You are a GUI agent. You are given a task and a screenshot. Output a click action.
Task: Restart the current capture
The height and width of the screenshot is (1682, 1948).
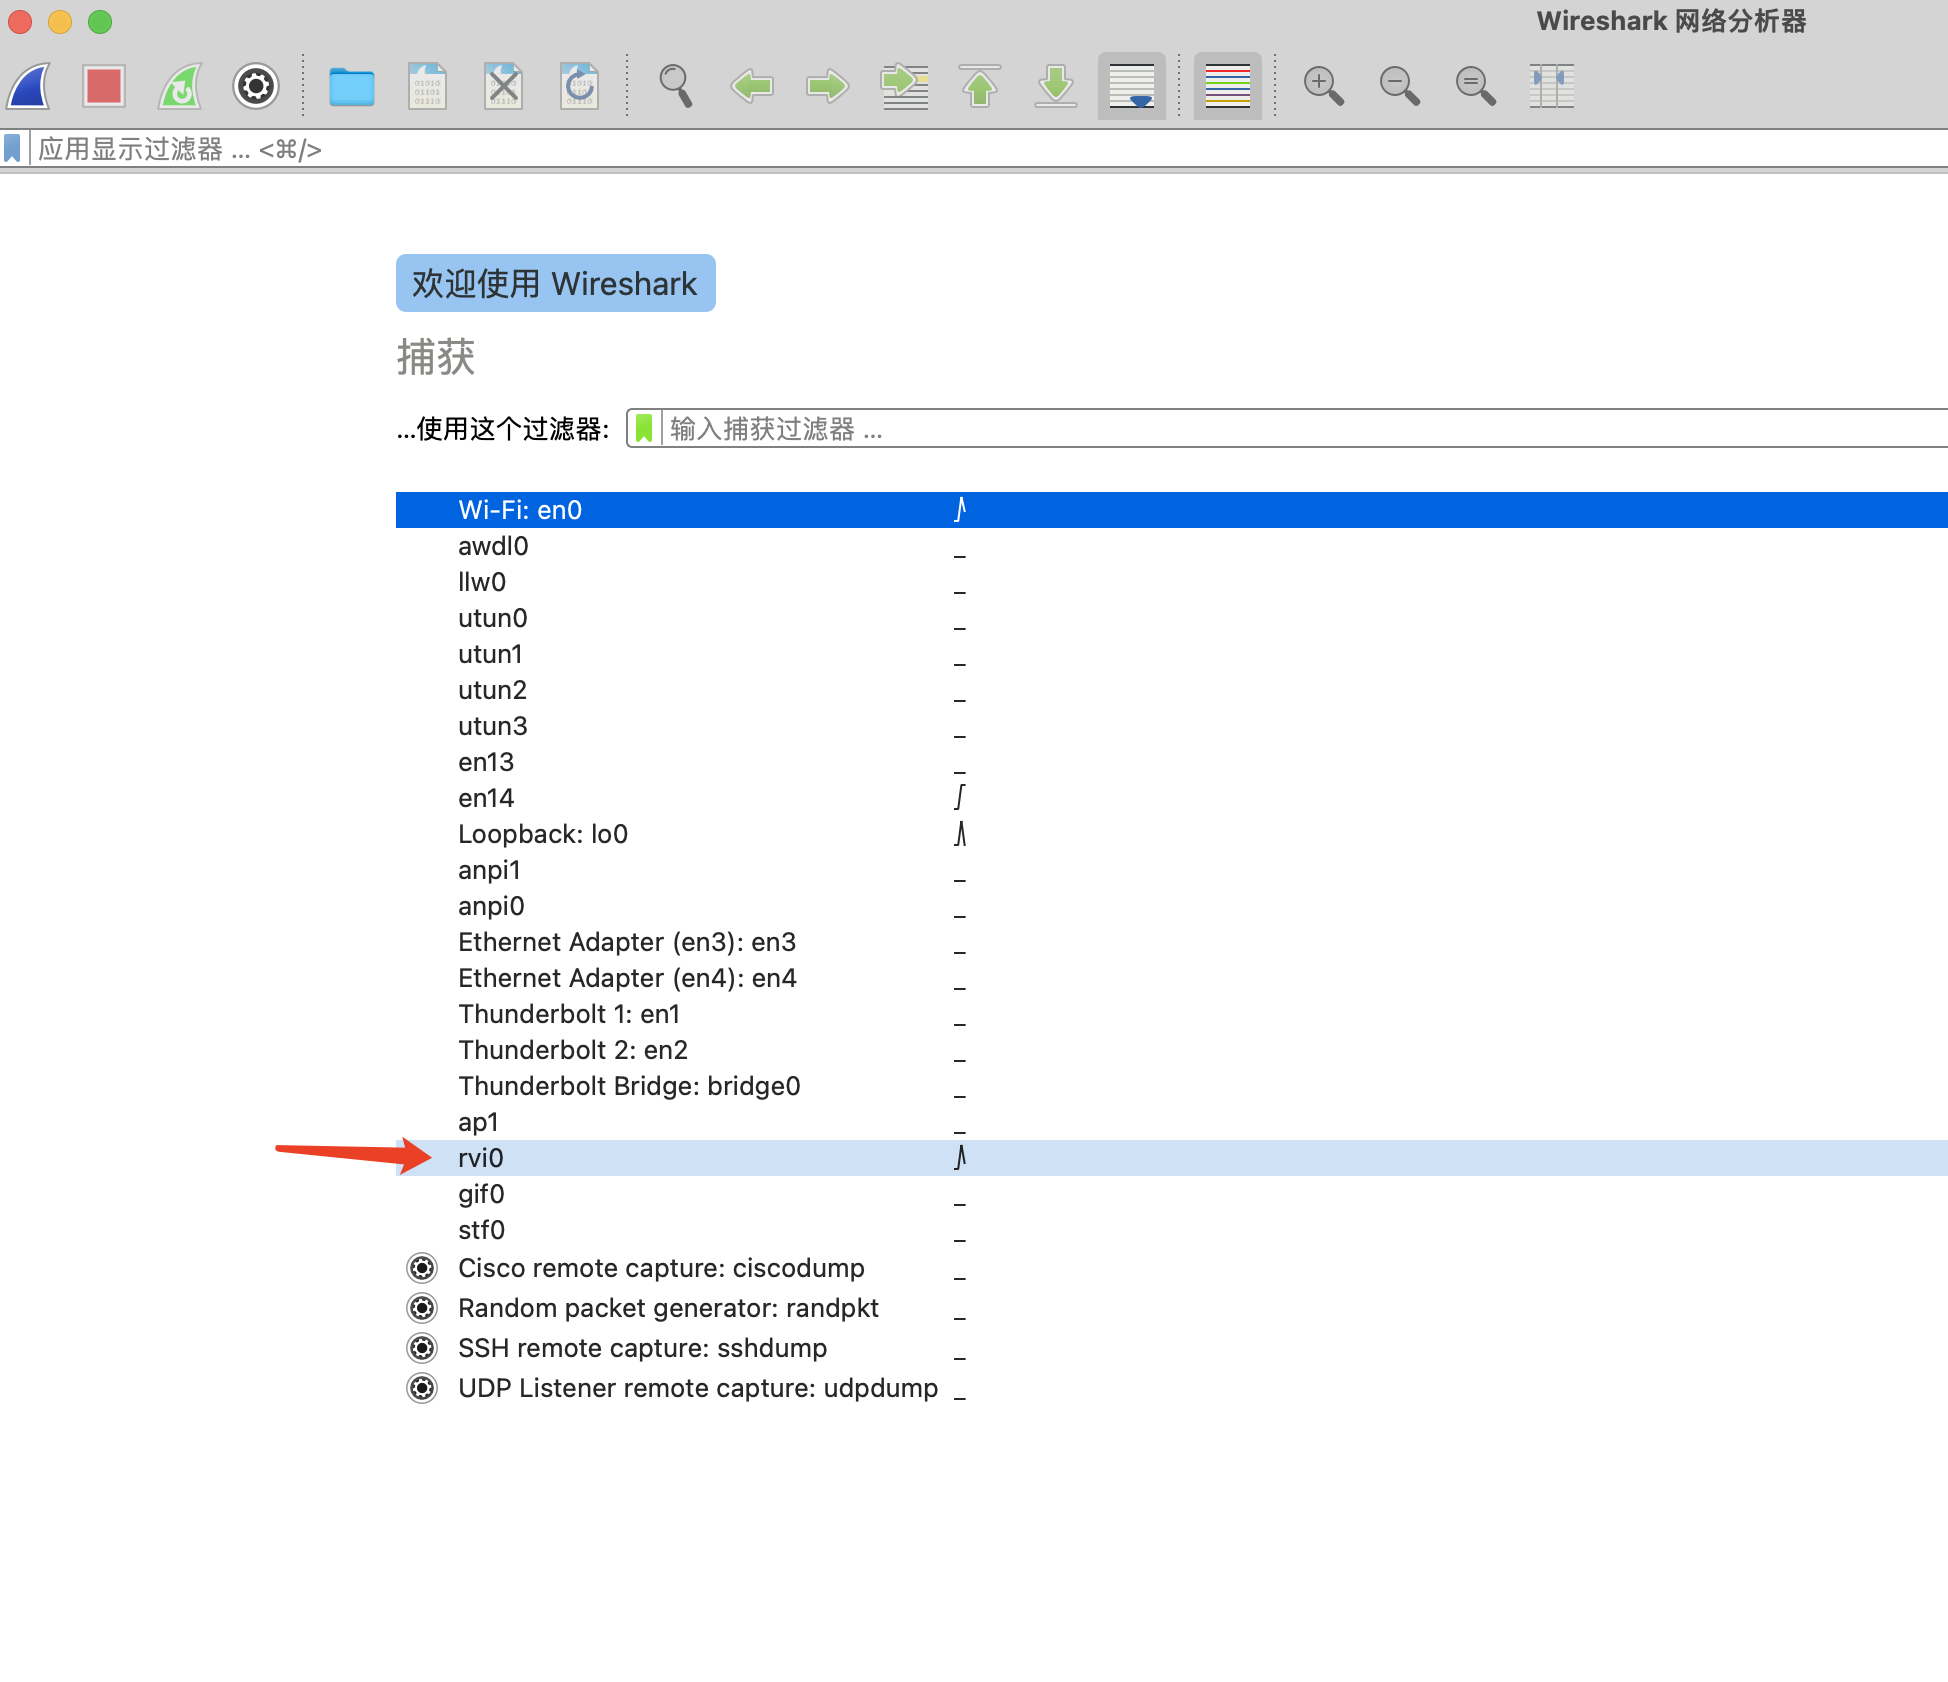[x=180, y=86]
